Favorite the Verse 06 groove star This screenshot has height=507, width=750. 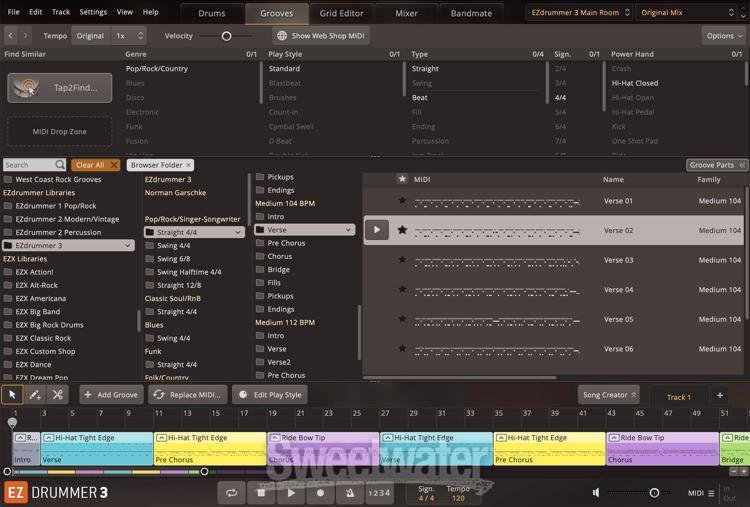pyautogui.click(x=402, y=349)
